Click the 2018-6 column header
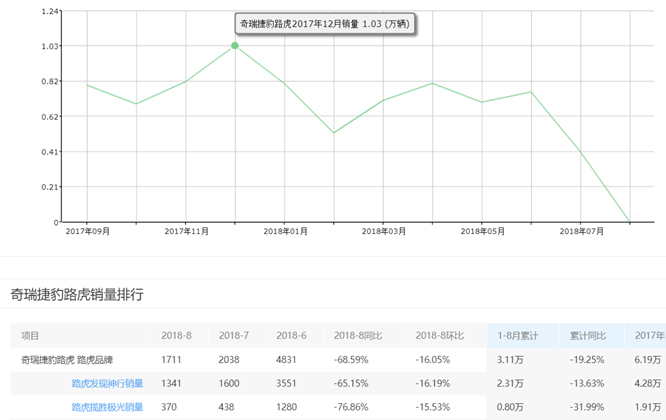Screen dimensions: 666x420 (x=291, y=335)
